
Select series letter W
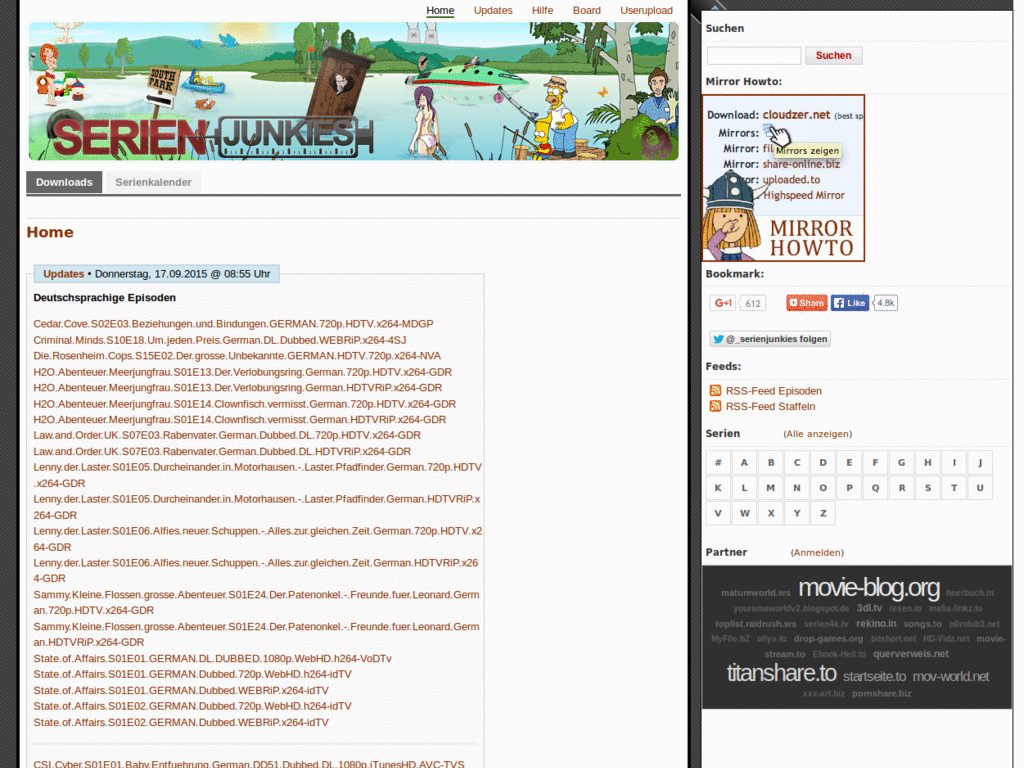744,513
